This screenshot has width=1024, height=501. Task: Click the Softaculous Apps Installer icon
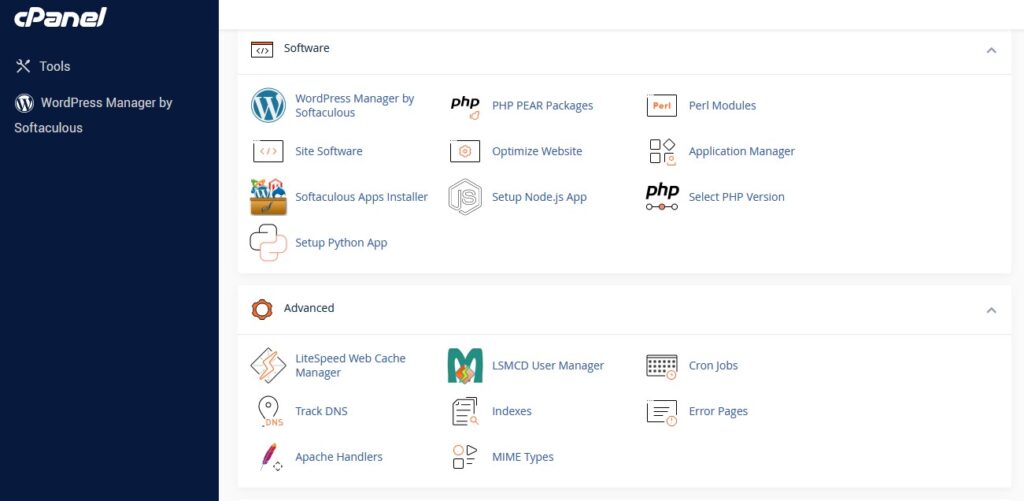click(268, 197)
